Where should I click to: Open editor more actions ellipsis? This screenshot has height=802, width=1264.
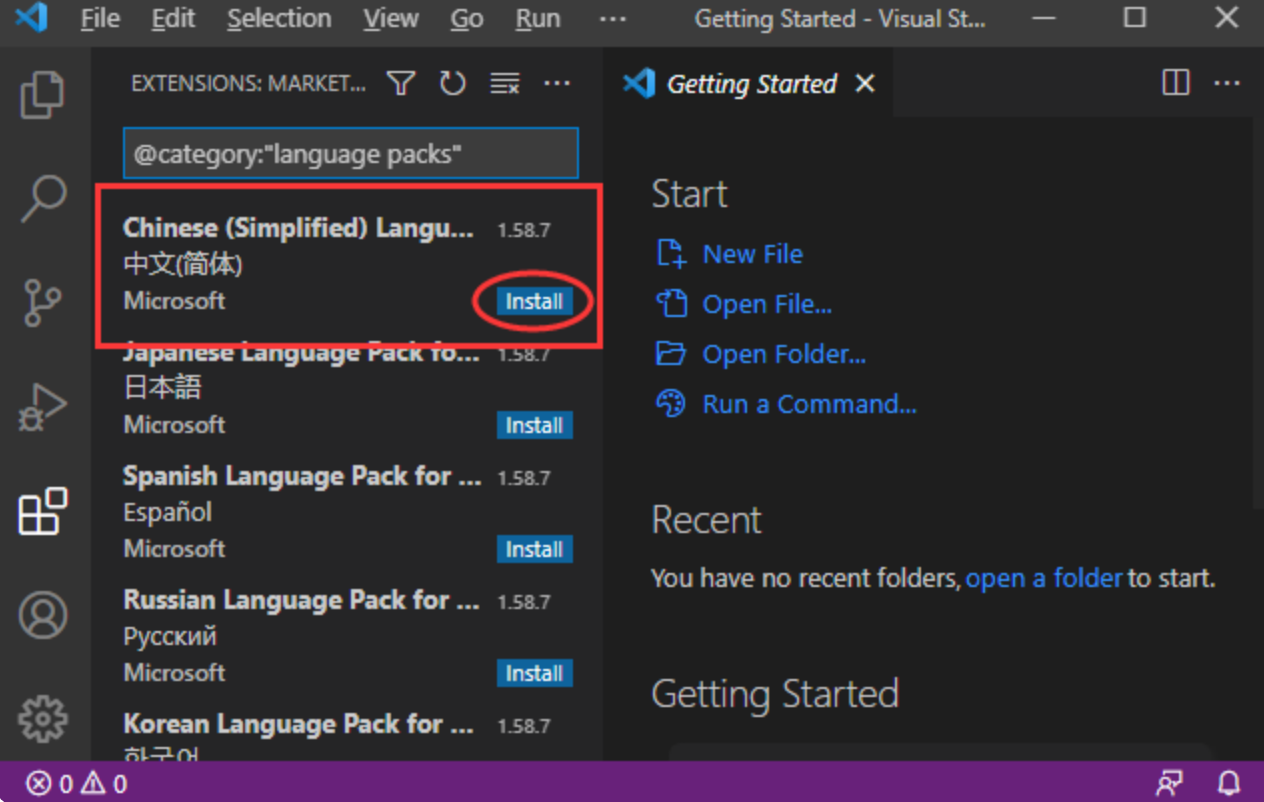point(1227,83)
